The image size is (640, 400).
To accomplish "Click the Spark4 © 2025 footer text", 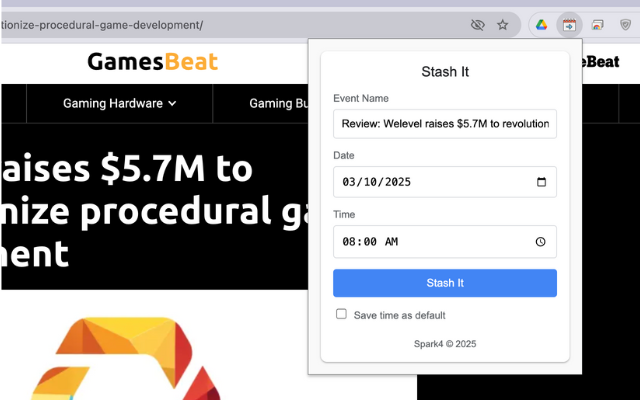I will click(445, 344).
